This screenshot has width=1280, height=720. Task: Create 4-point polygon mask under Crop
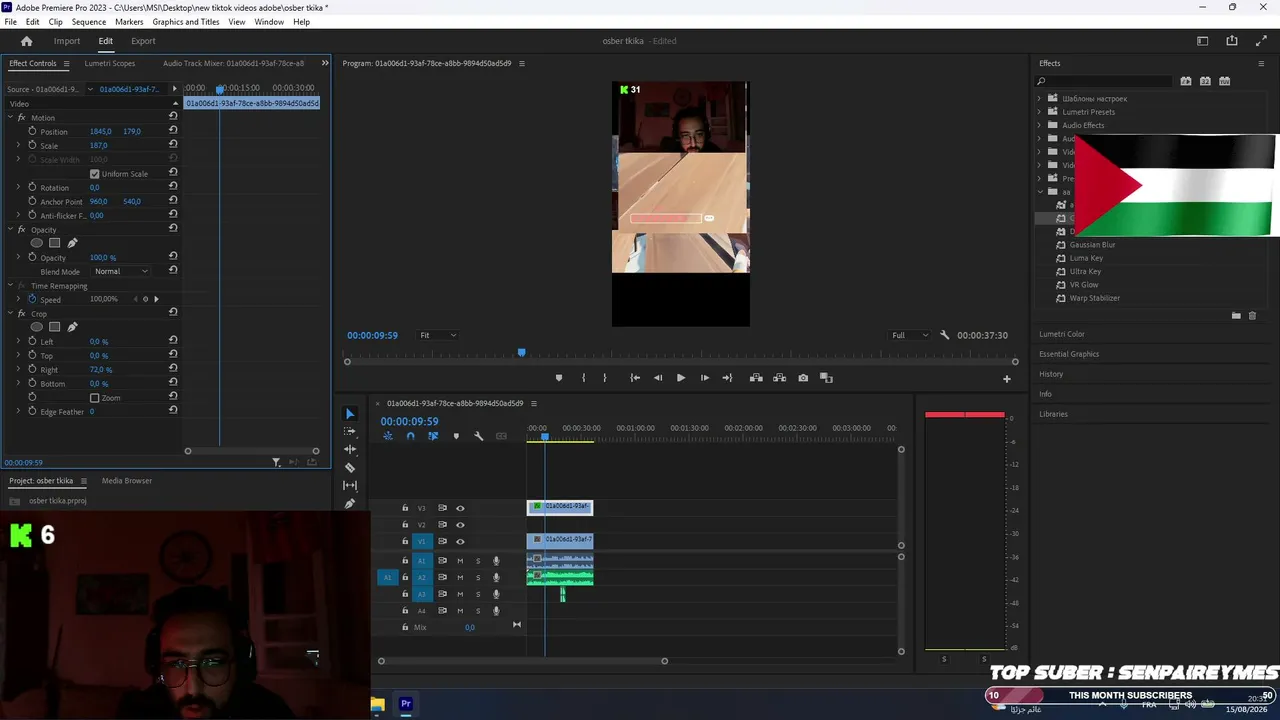pyautogui.click(x=55, y=327)
